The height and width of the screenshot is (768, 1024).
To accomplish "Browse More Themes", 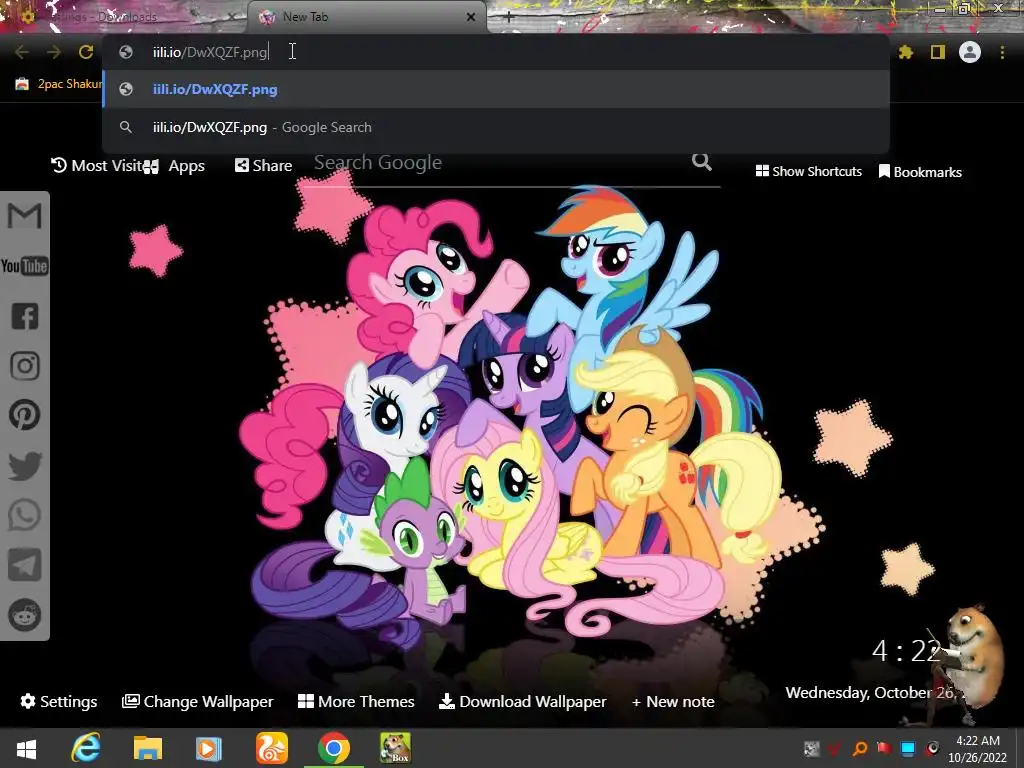I will tap(356, 701).
